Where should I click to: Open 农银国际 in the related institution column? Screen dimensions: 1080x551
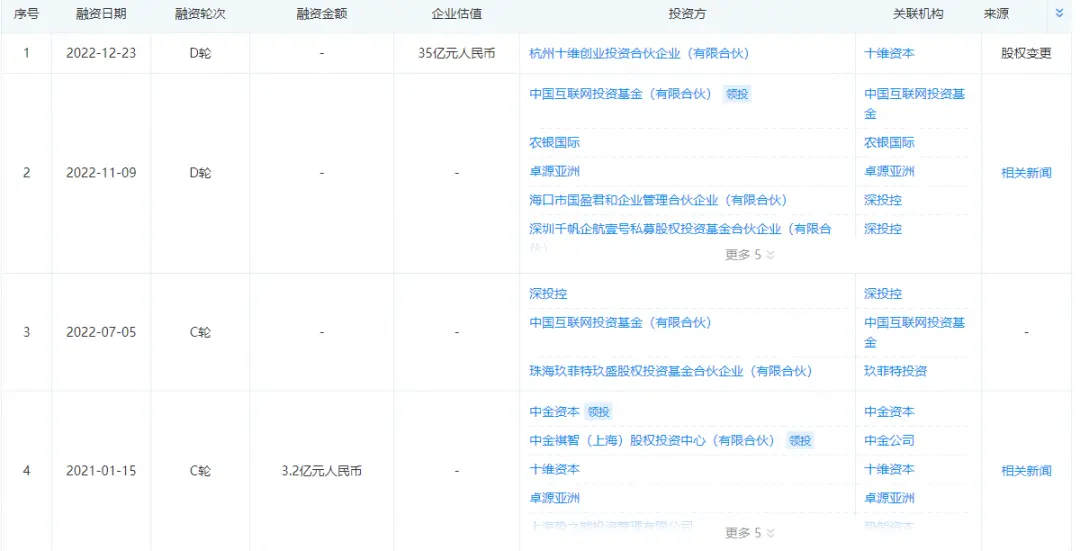889,143
